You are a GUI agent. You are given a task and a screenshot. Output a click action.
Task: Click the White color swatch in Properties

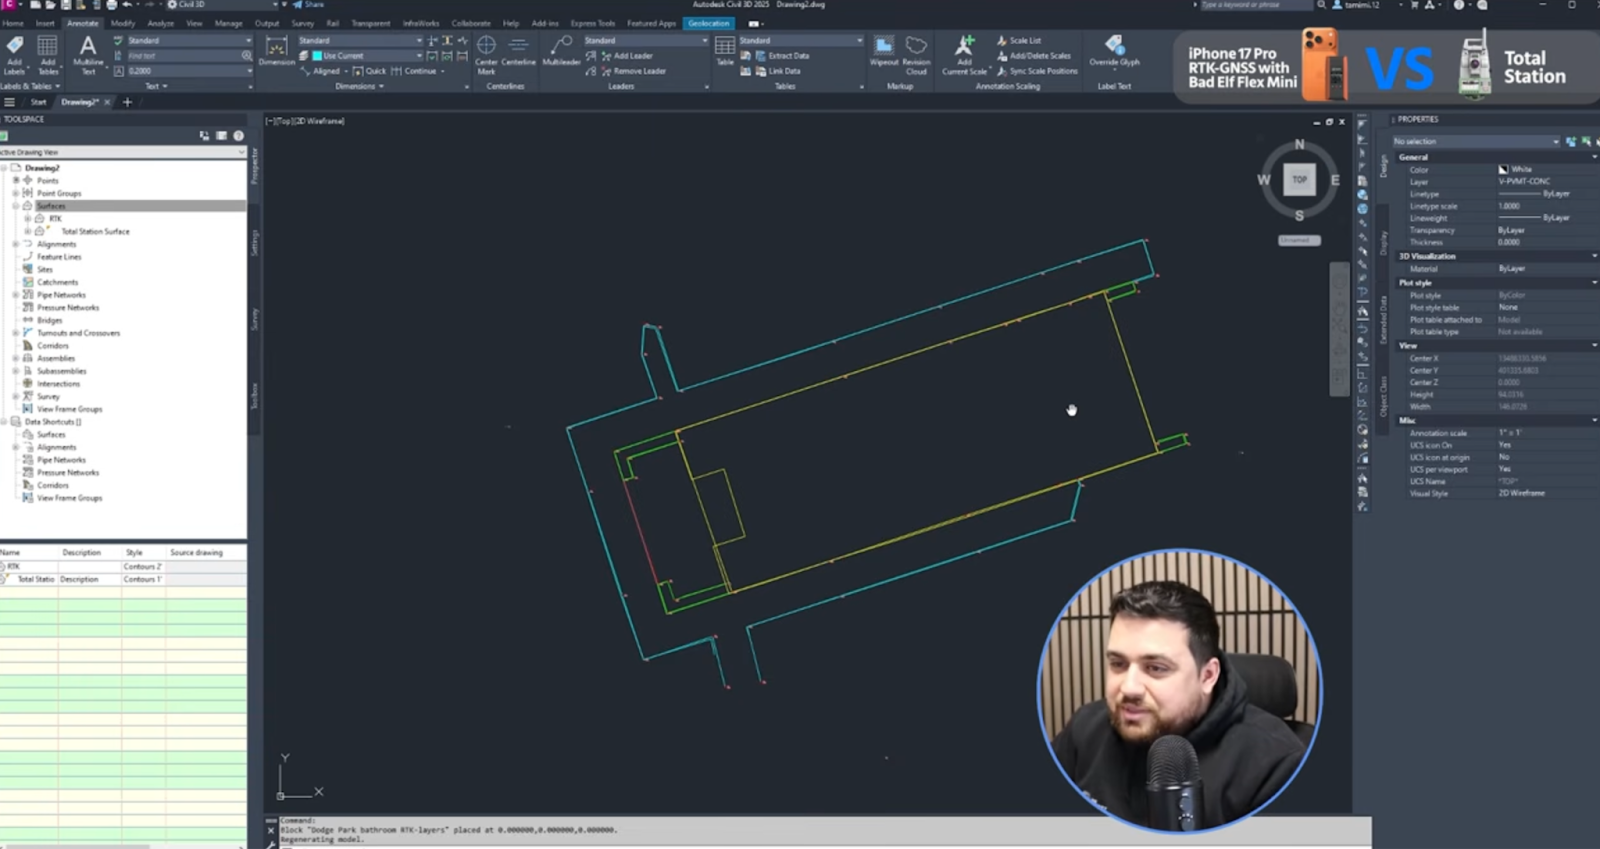point(1503,169)
